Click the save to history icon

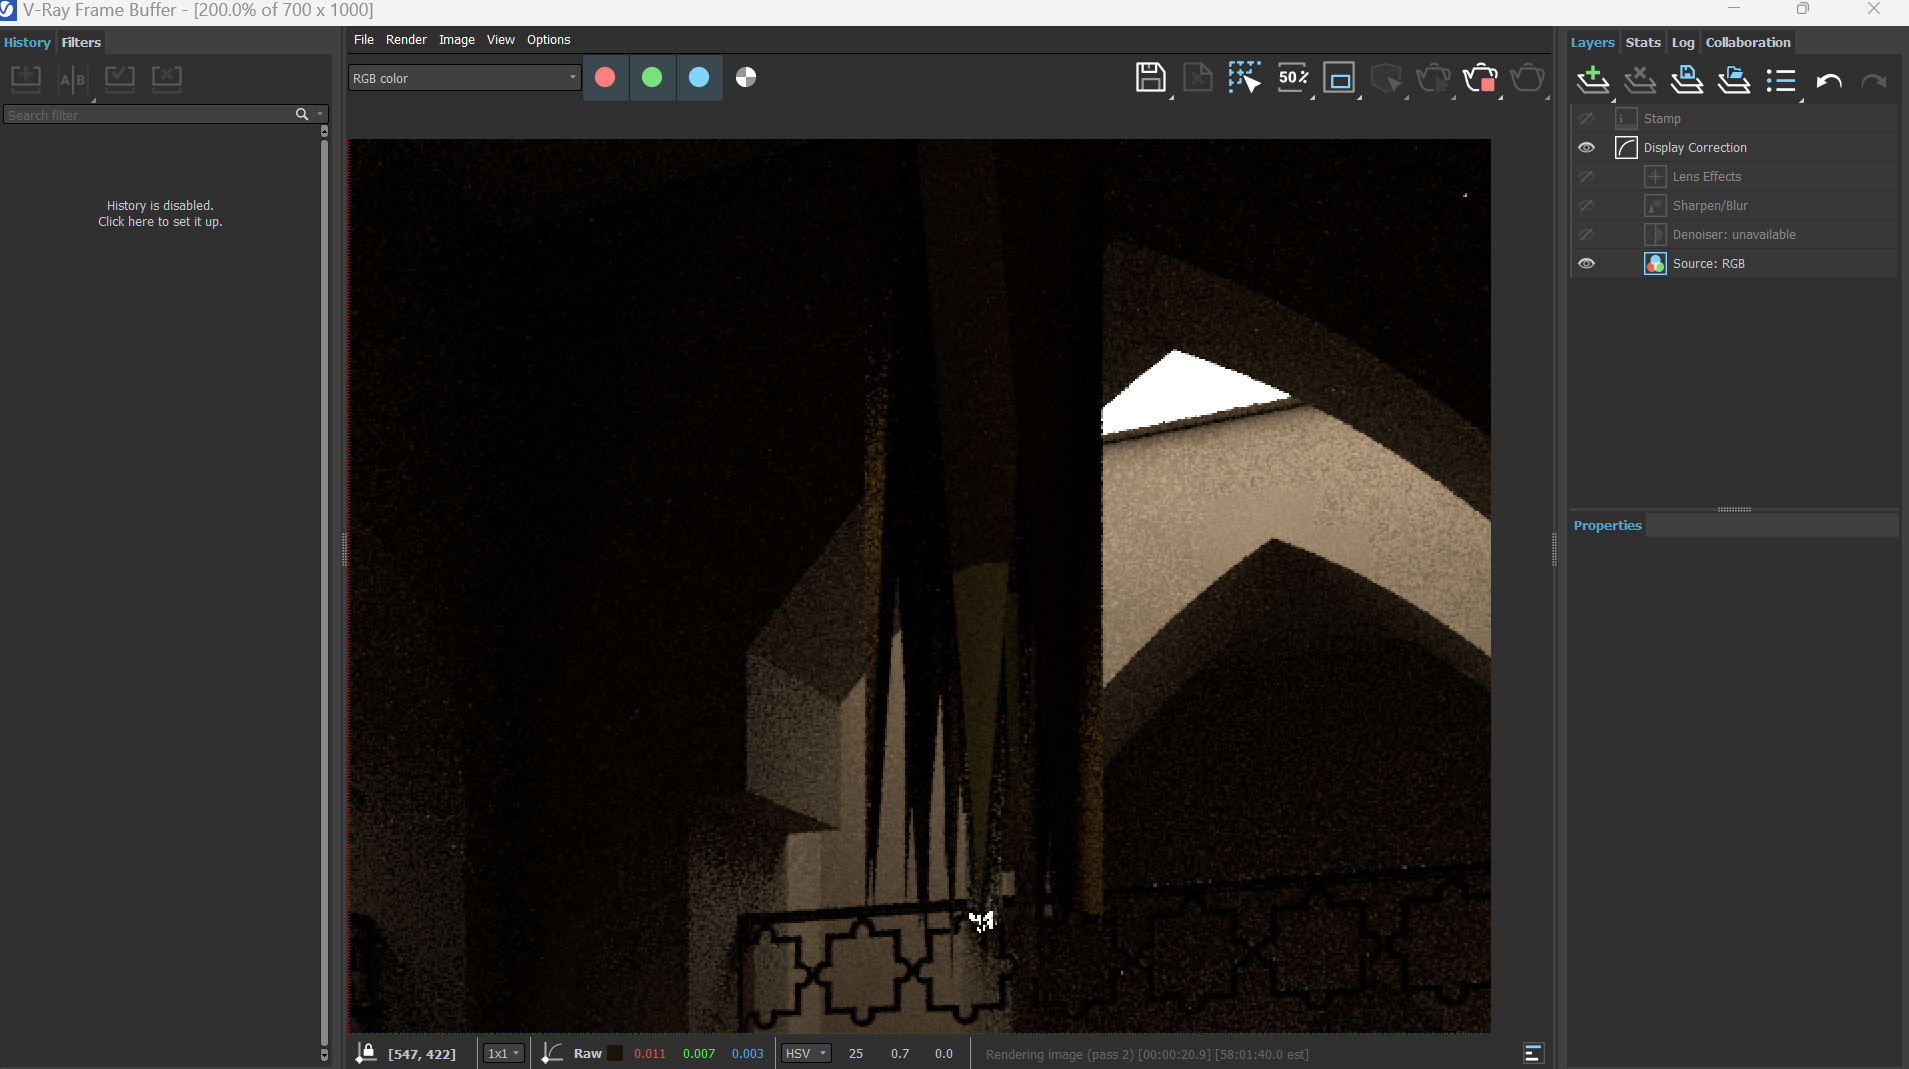click(26, 78)
